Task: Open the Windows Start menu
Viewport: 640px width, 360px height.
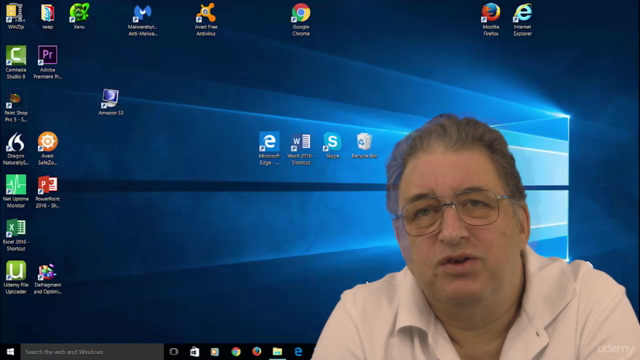Action: pos(10,351)
